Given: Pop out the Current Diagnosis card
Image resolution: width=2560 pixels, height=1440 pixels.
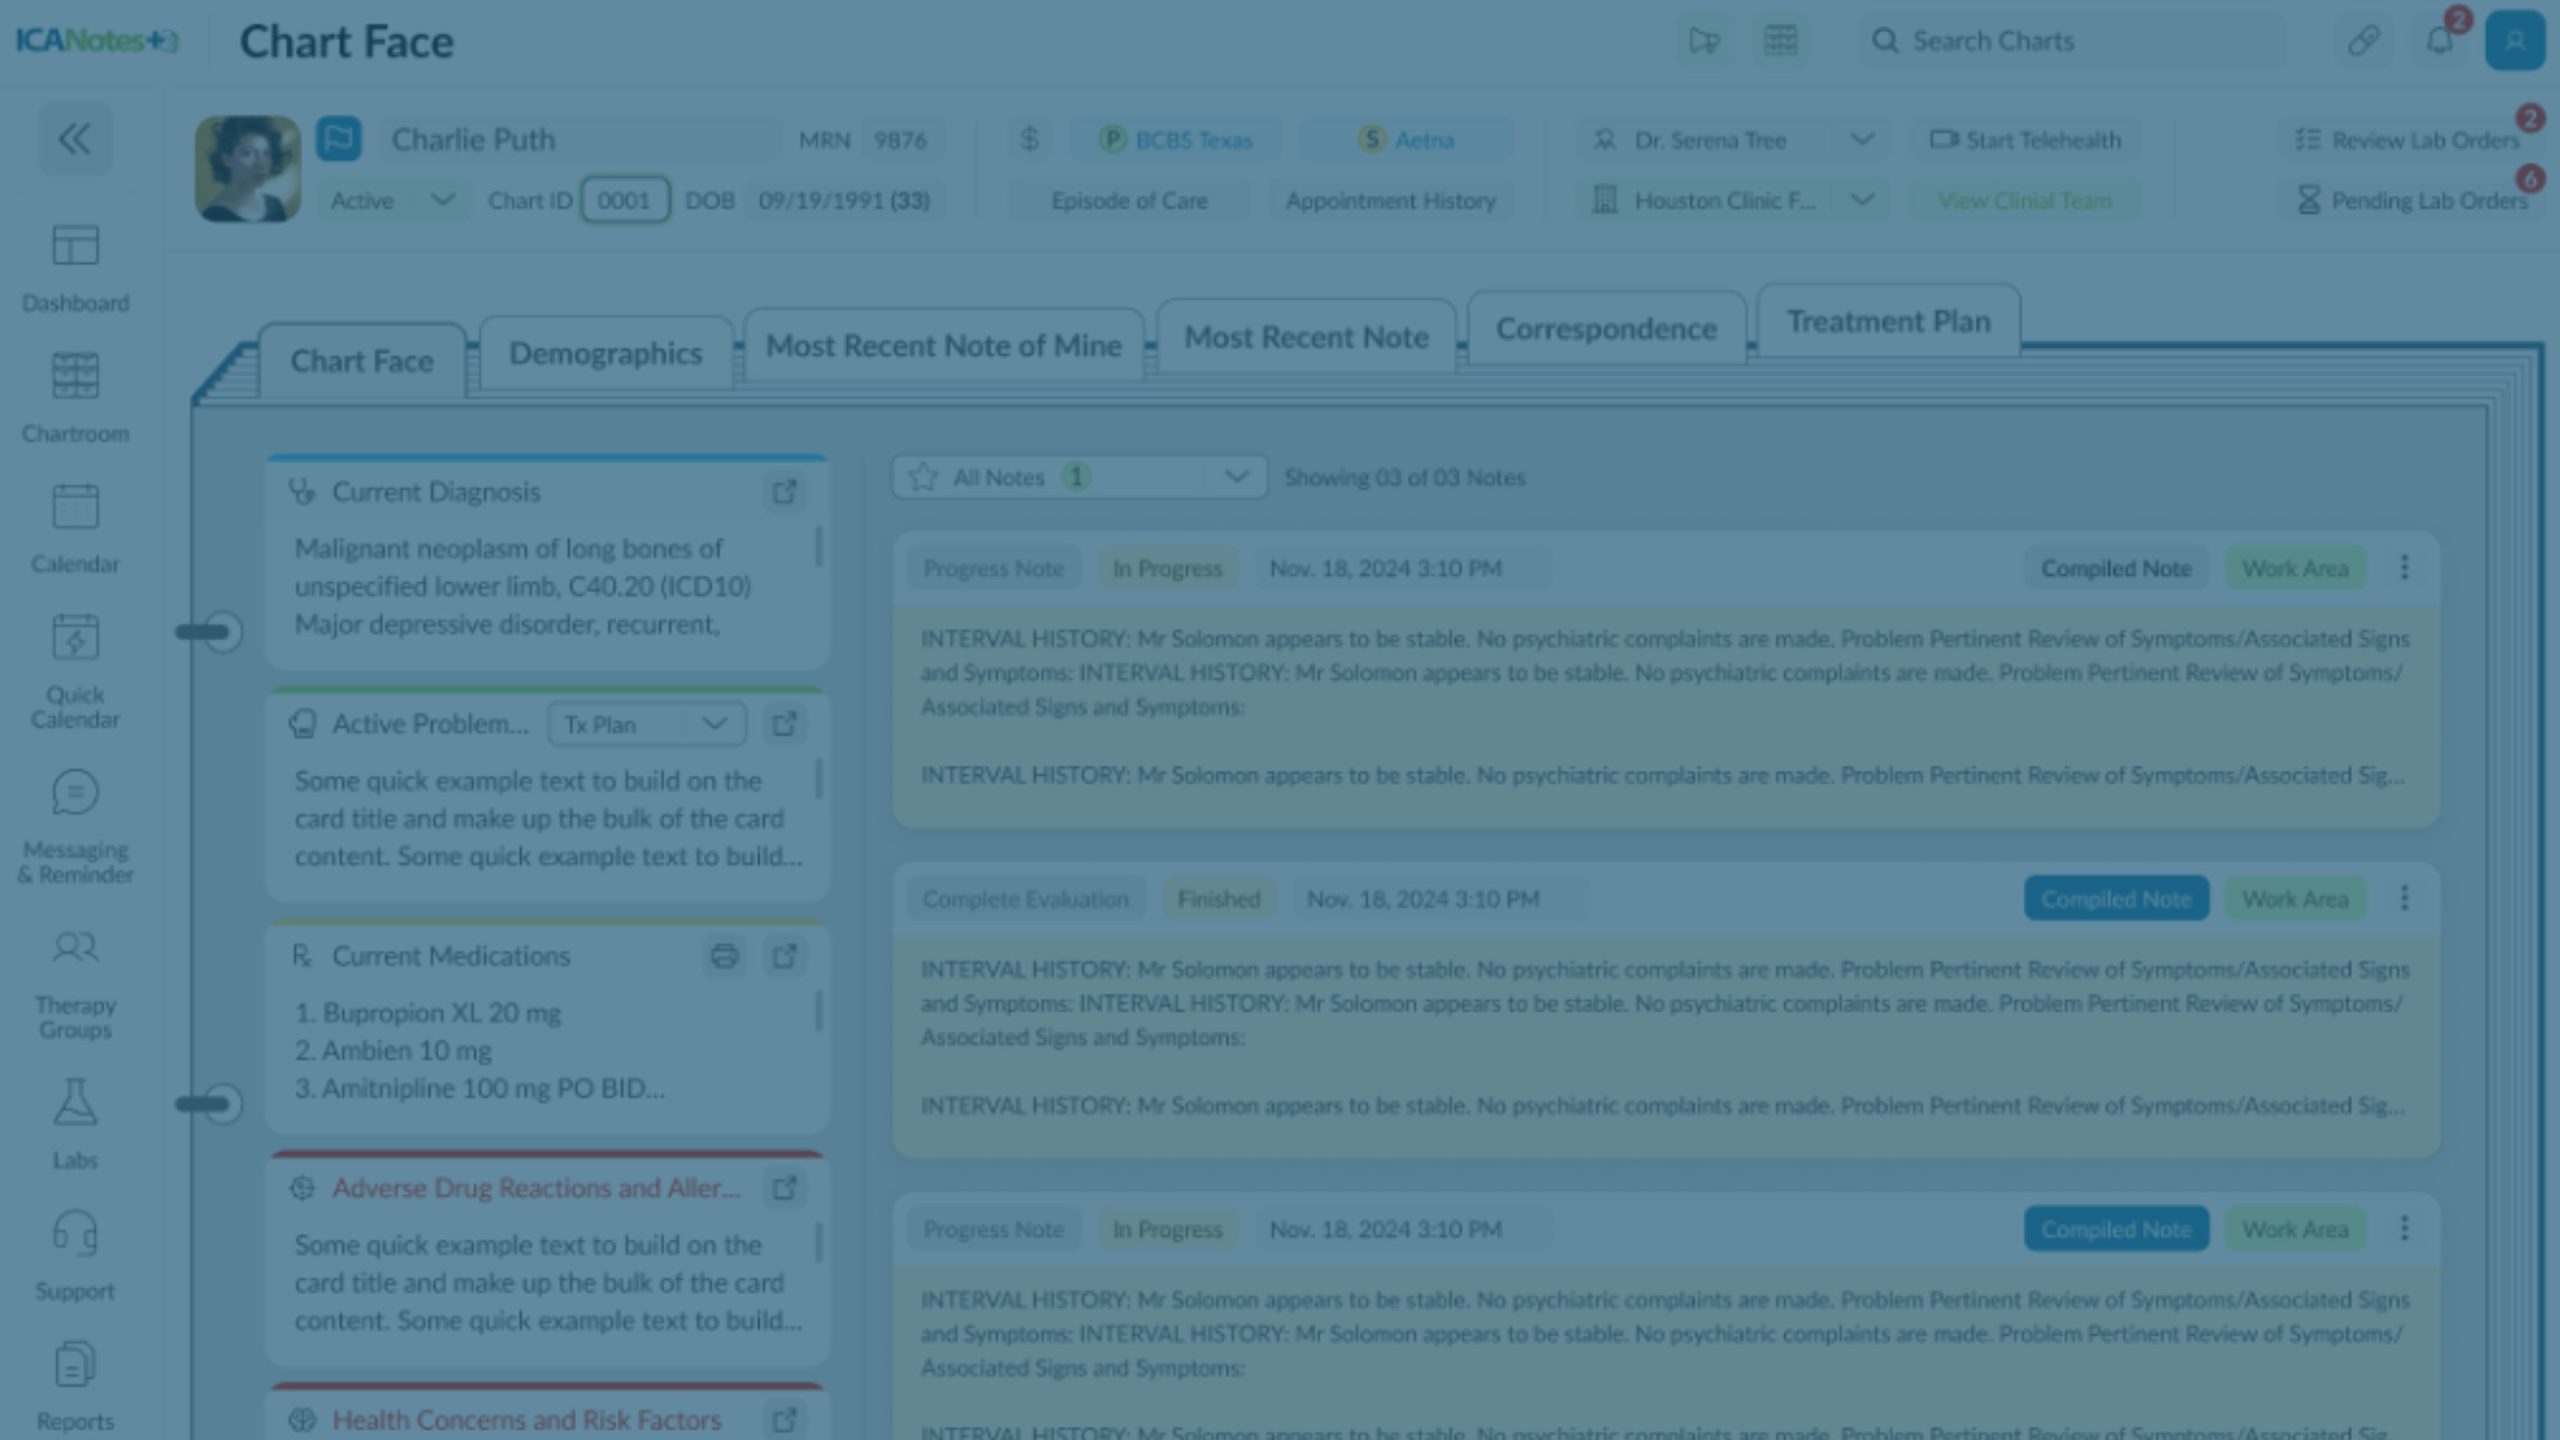Looking at the screenshot, I should (x=784, y=492).
